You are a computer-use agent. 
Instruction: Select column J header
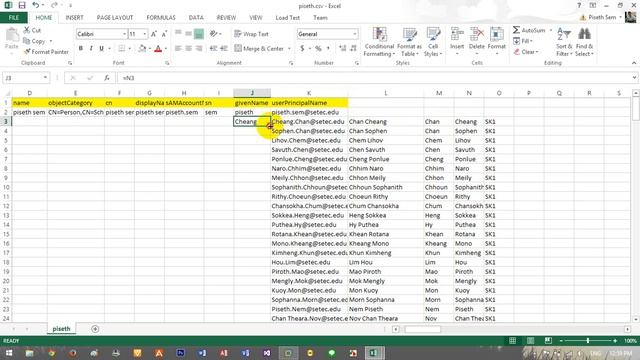[252, 93]
